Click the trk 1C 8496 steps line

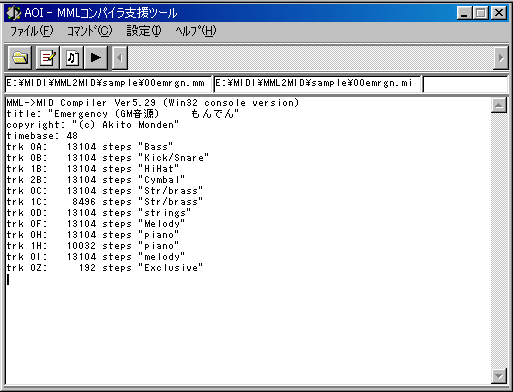click(x=105, y=202)
